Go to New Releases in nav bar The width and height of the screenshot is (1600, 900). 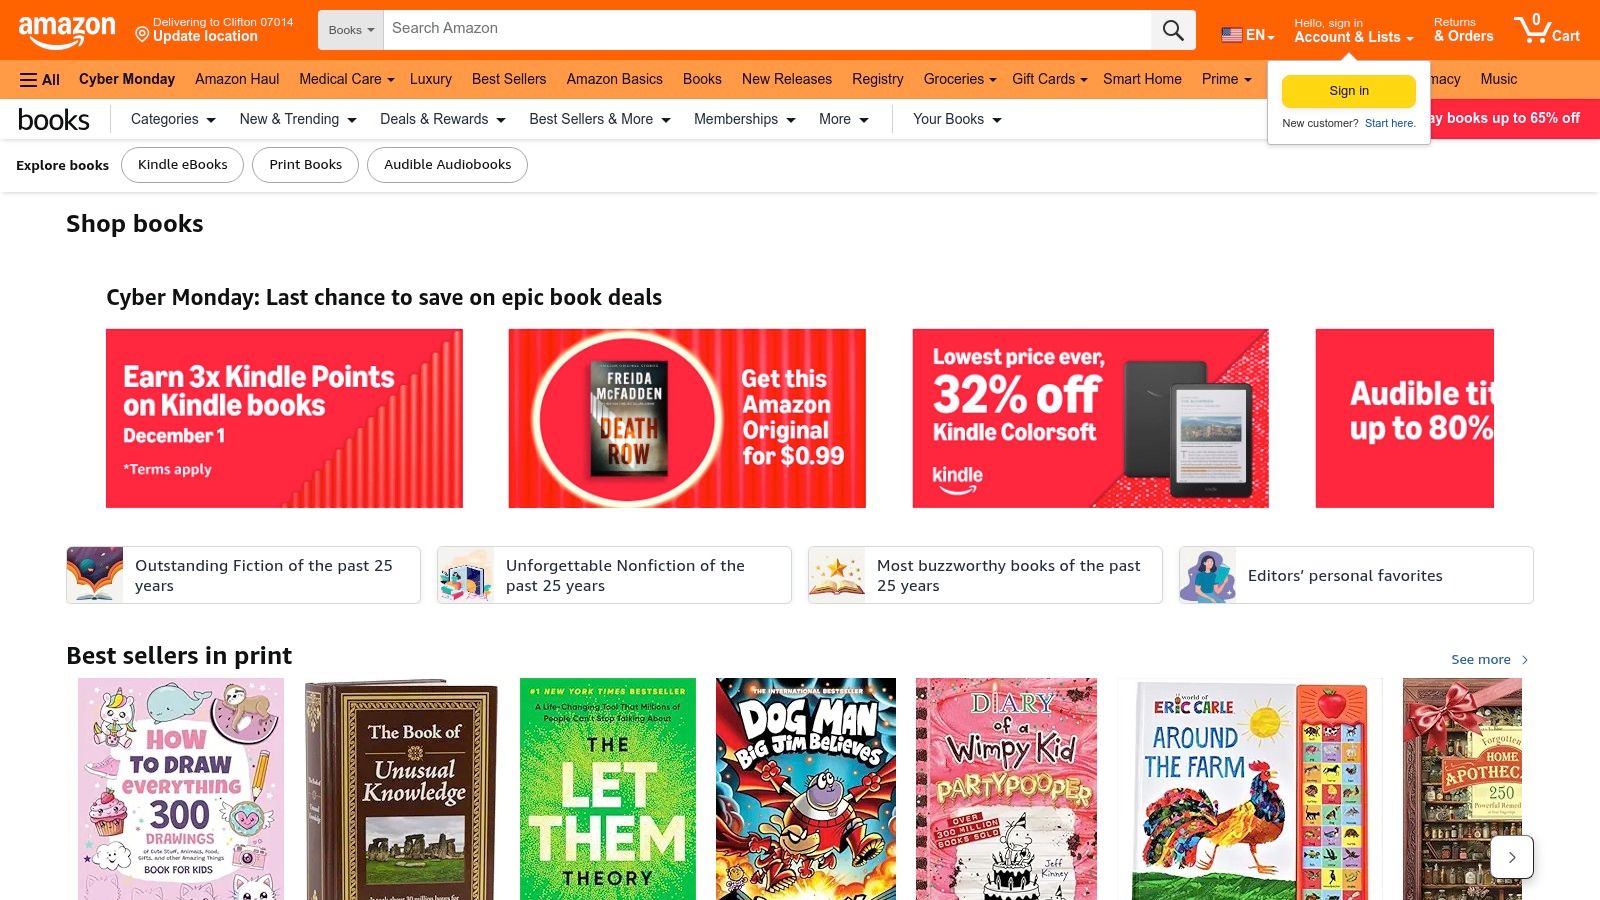pyautogui.click(x=786, y=79)
